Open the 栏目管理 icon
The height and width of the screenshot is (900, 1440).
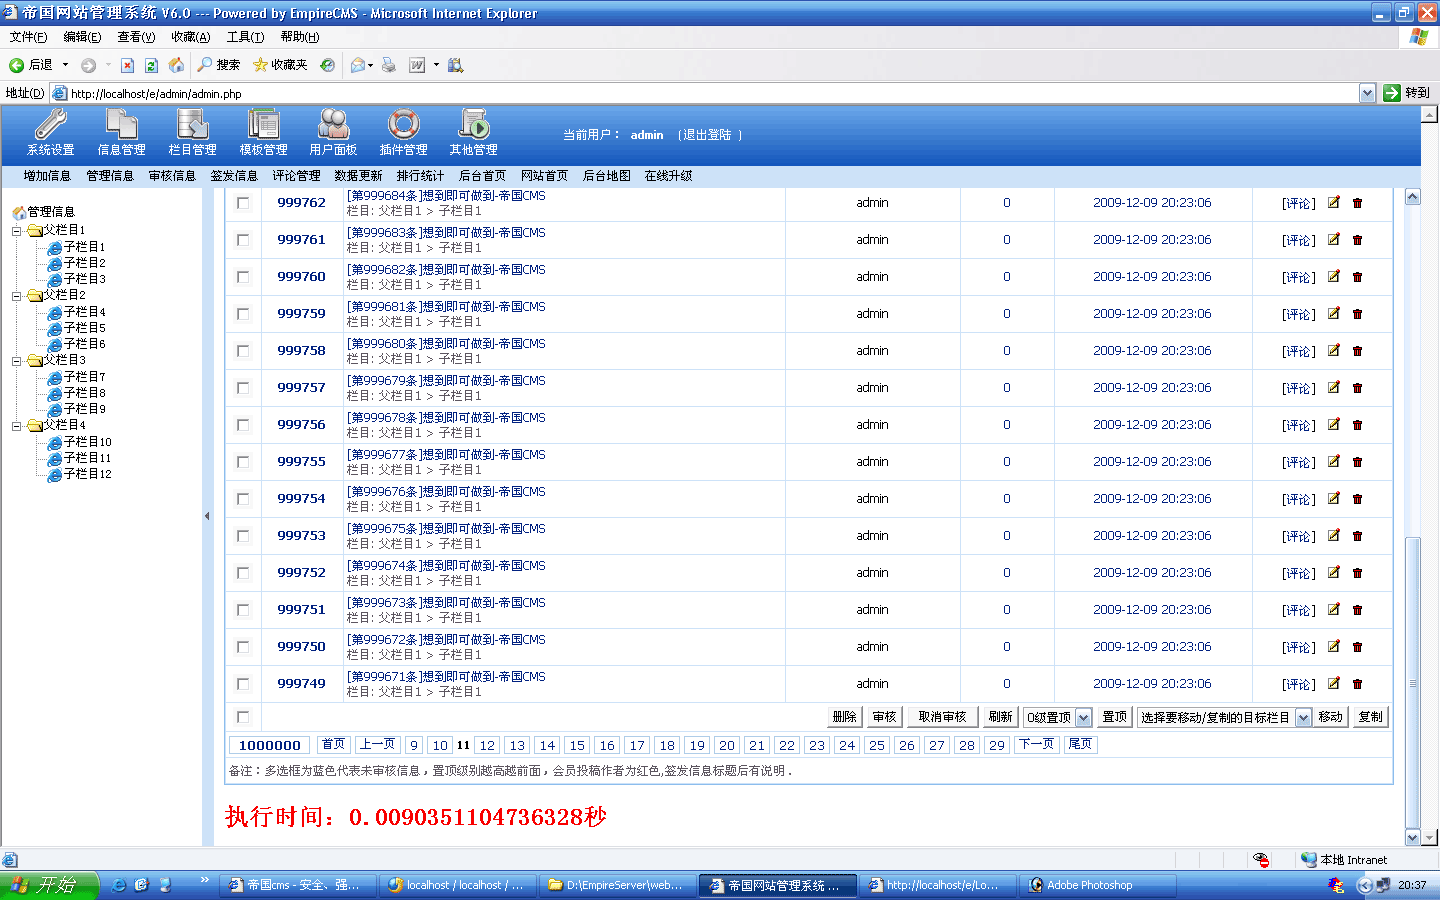[192, 125]
